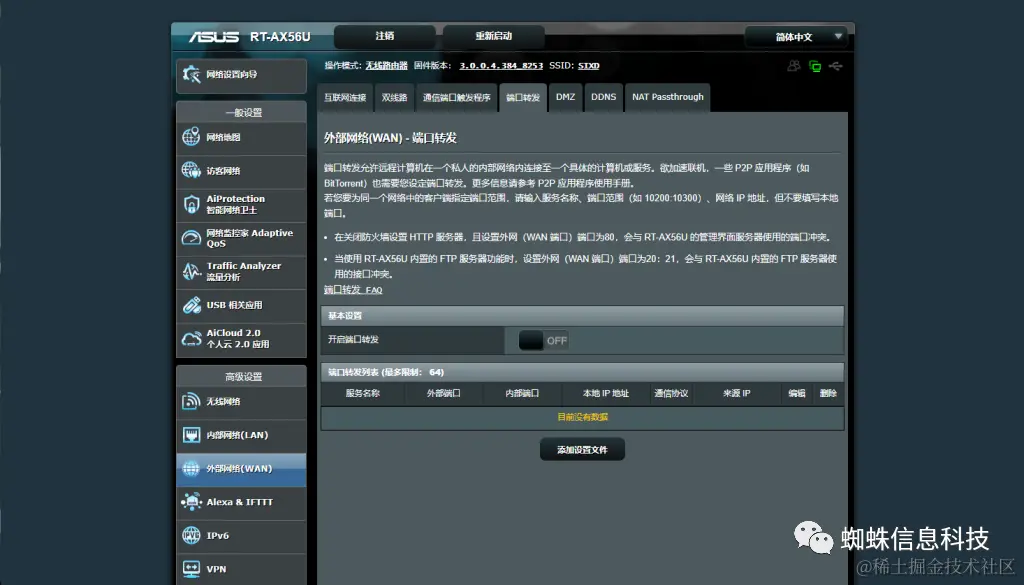Screen dimensions: 1024x585
Task: Open the 网络地图 (Network Map) section
Action: point(240,137)
